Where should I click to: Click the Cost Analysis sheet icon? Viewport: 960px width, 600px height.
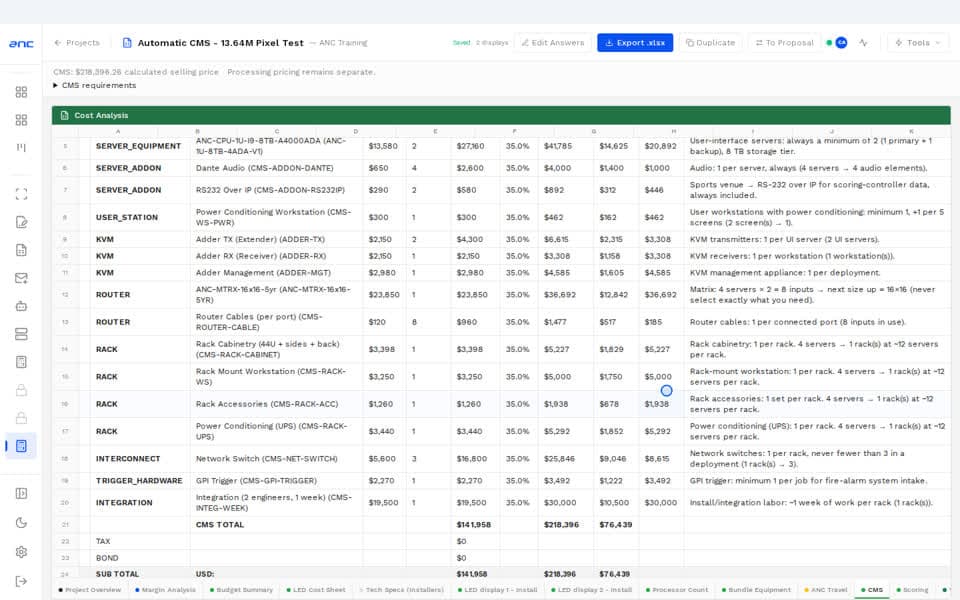click(x=65, y=115)
